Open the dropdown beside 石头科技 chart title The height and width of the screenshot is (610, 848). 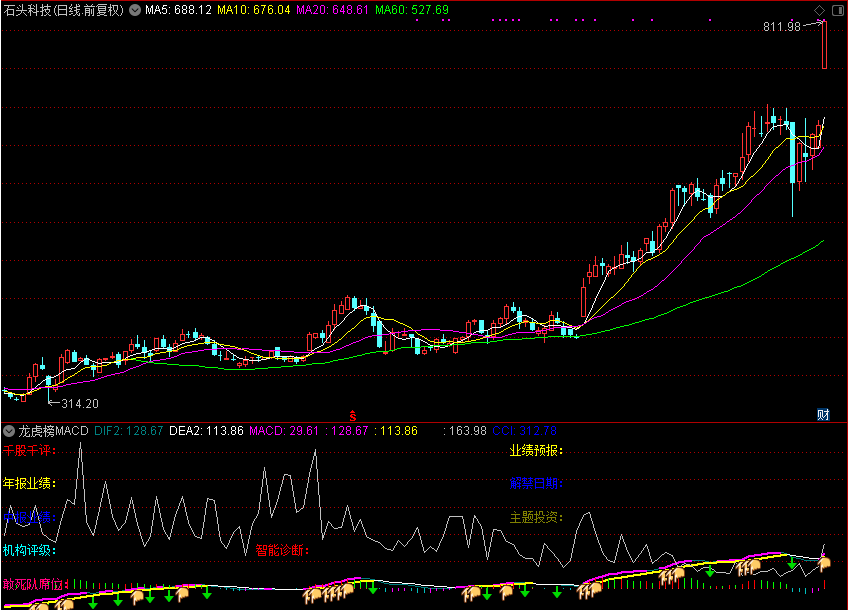coord(135,9)
